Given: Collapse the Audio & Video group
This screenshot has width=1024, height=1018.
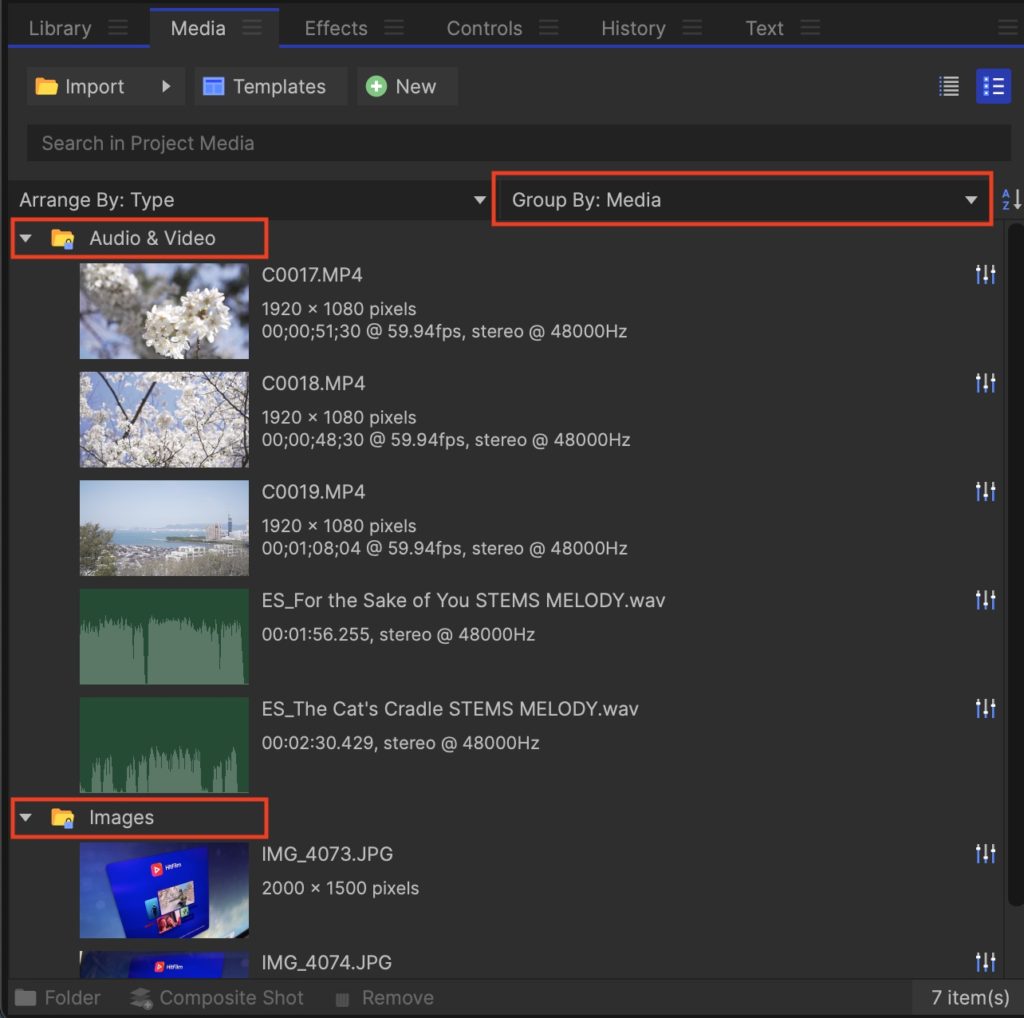Looking at the screenshot, I should tap(26, 239).
